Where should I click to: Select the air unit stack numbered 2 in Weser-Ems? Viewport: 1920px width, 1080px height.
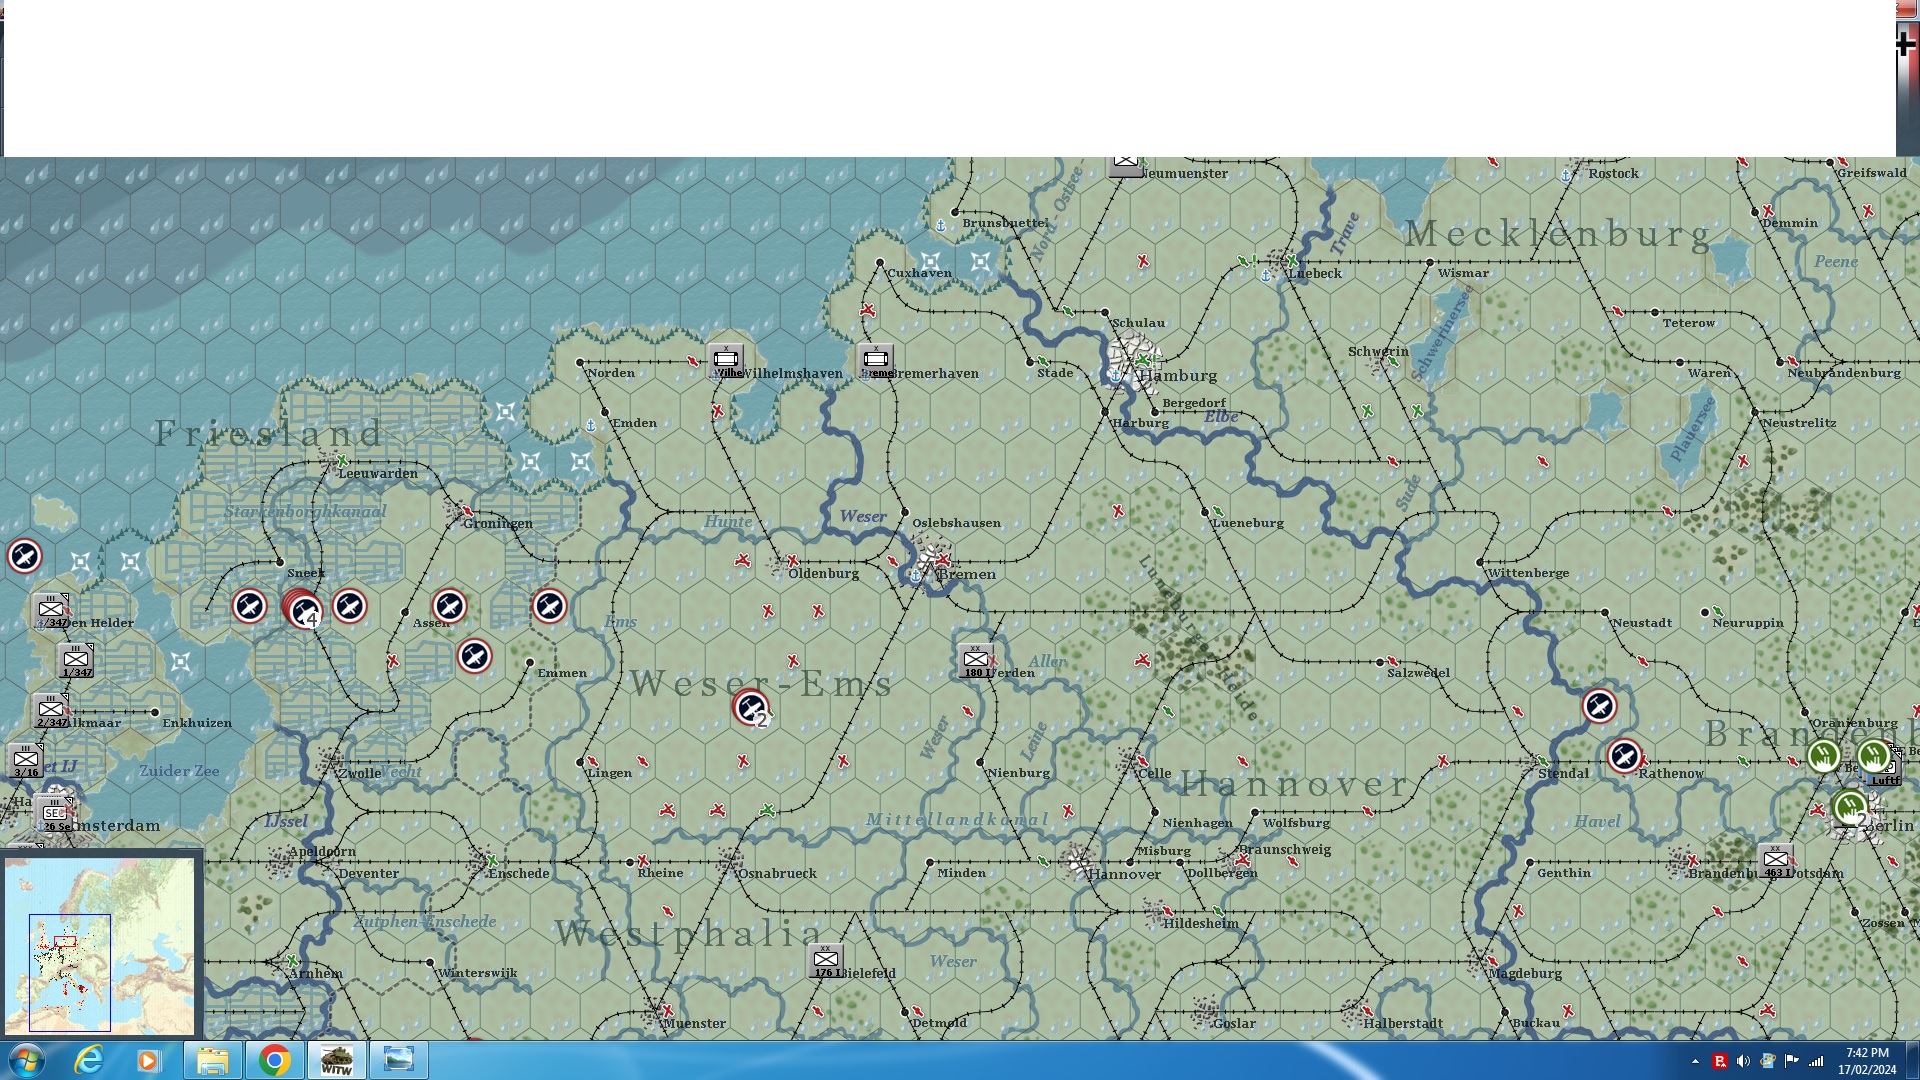[x=751, y=708]
